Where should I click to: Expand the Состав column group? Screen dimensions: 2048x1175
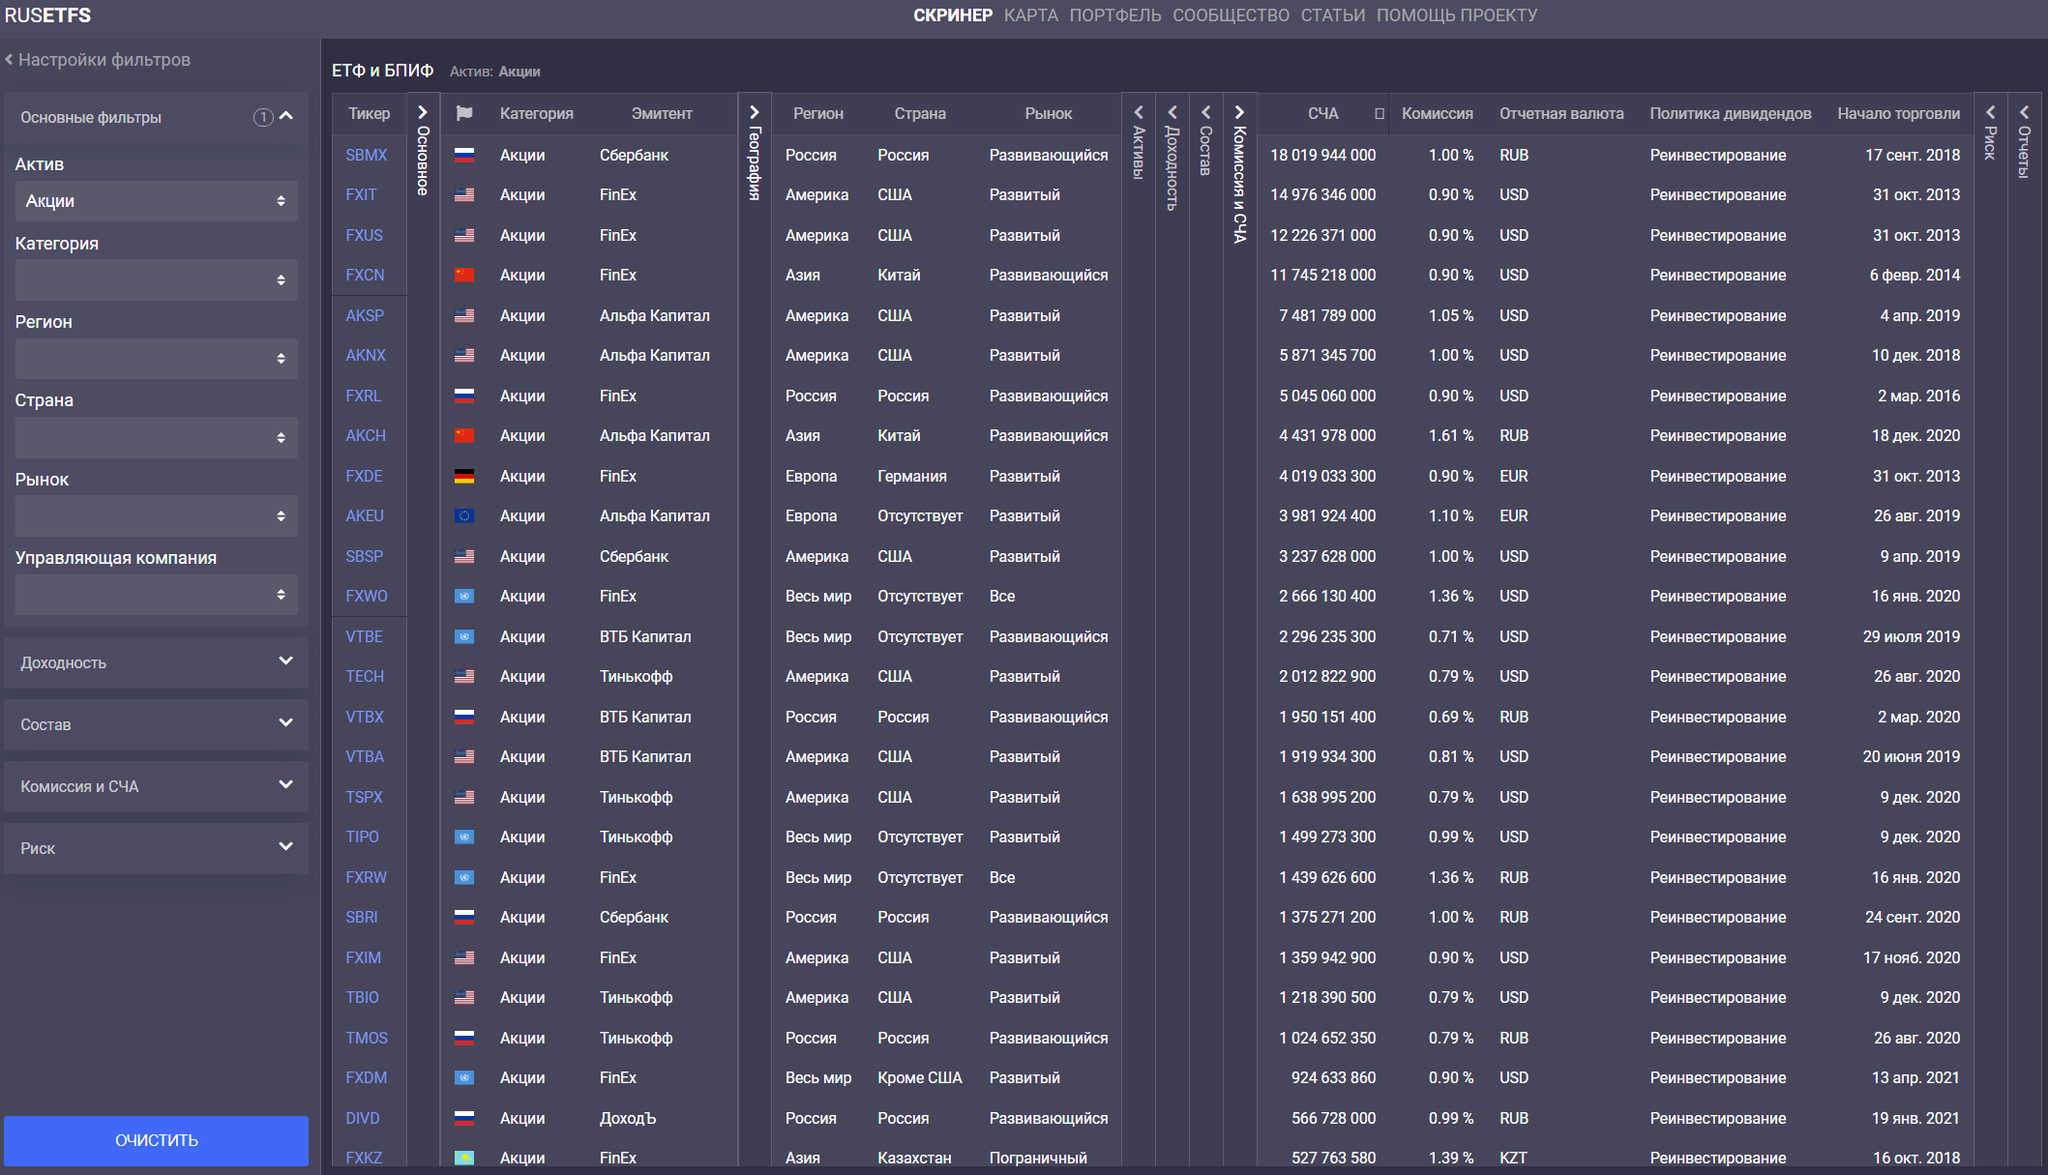click(x=1206, y=112)
